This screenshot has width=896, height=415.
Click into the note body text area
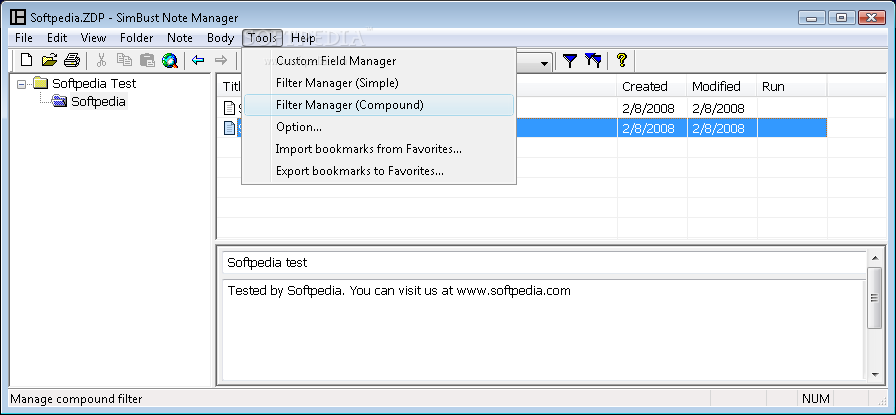543,329
